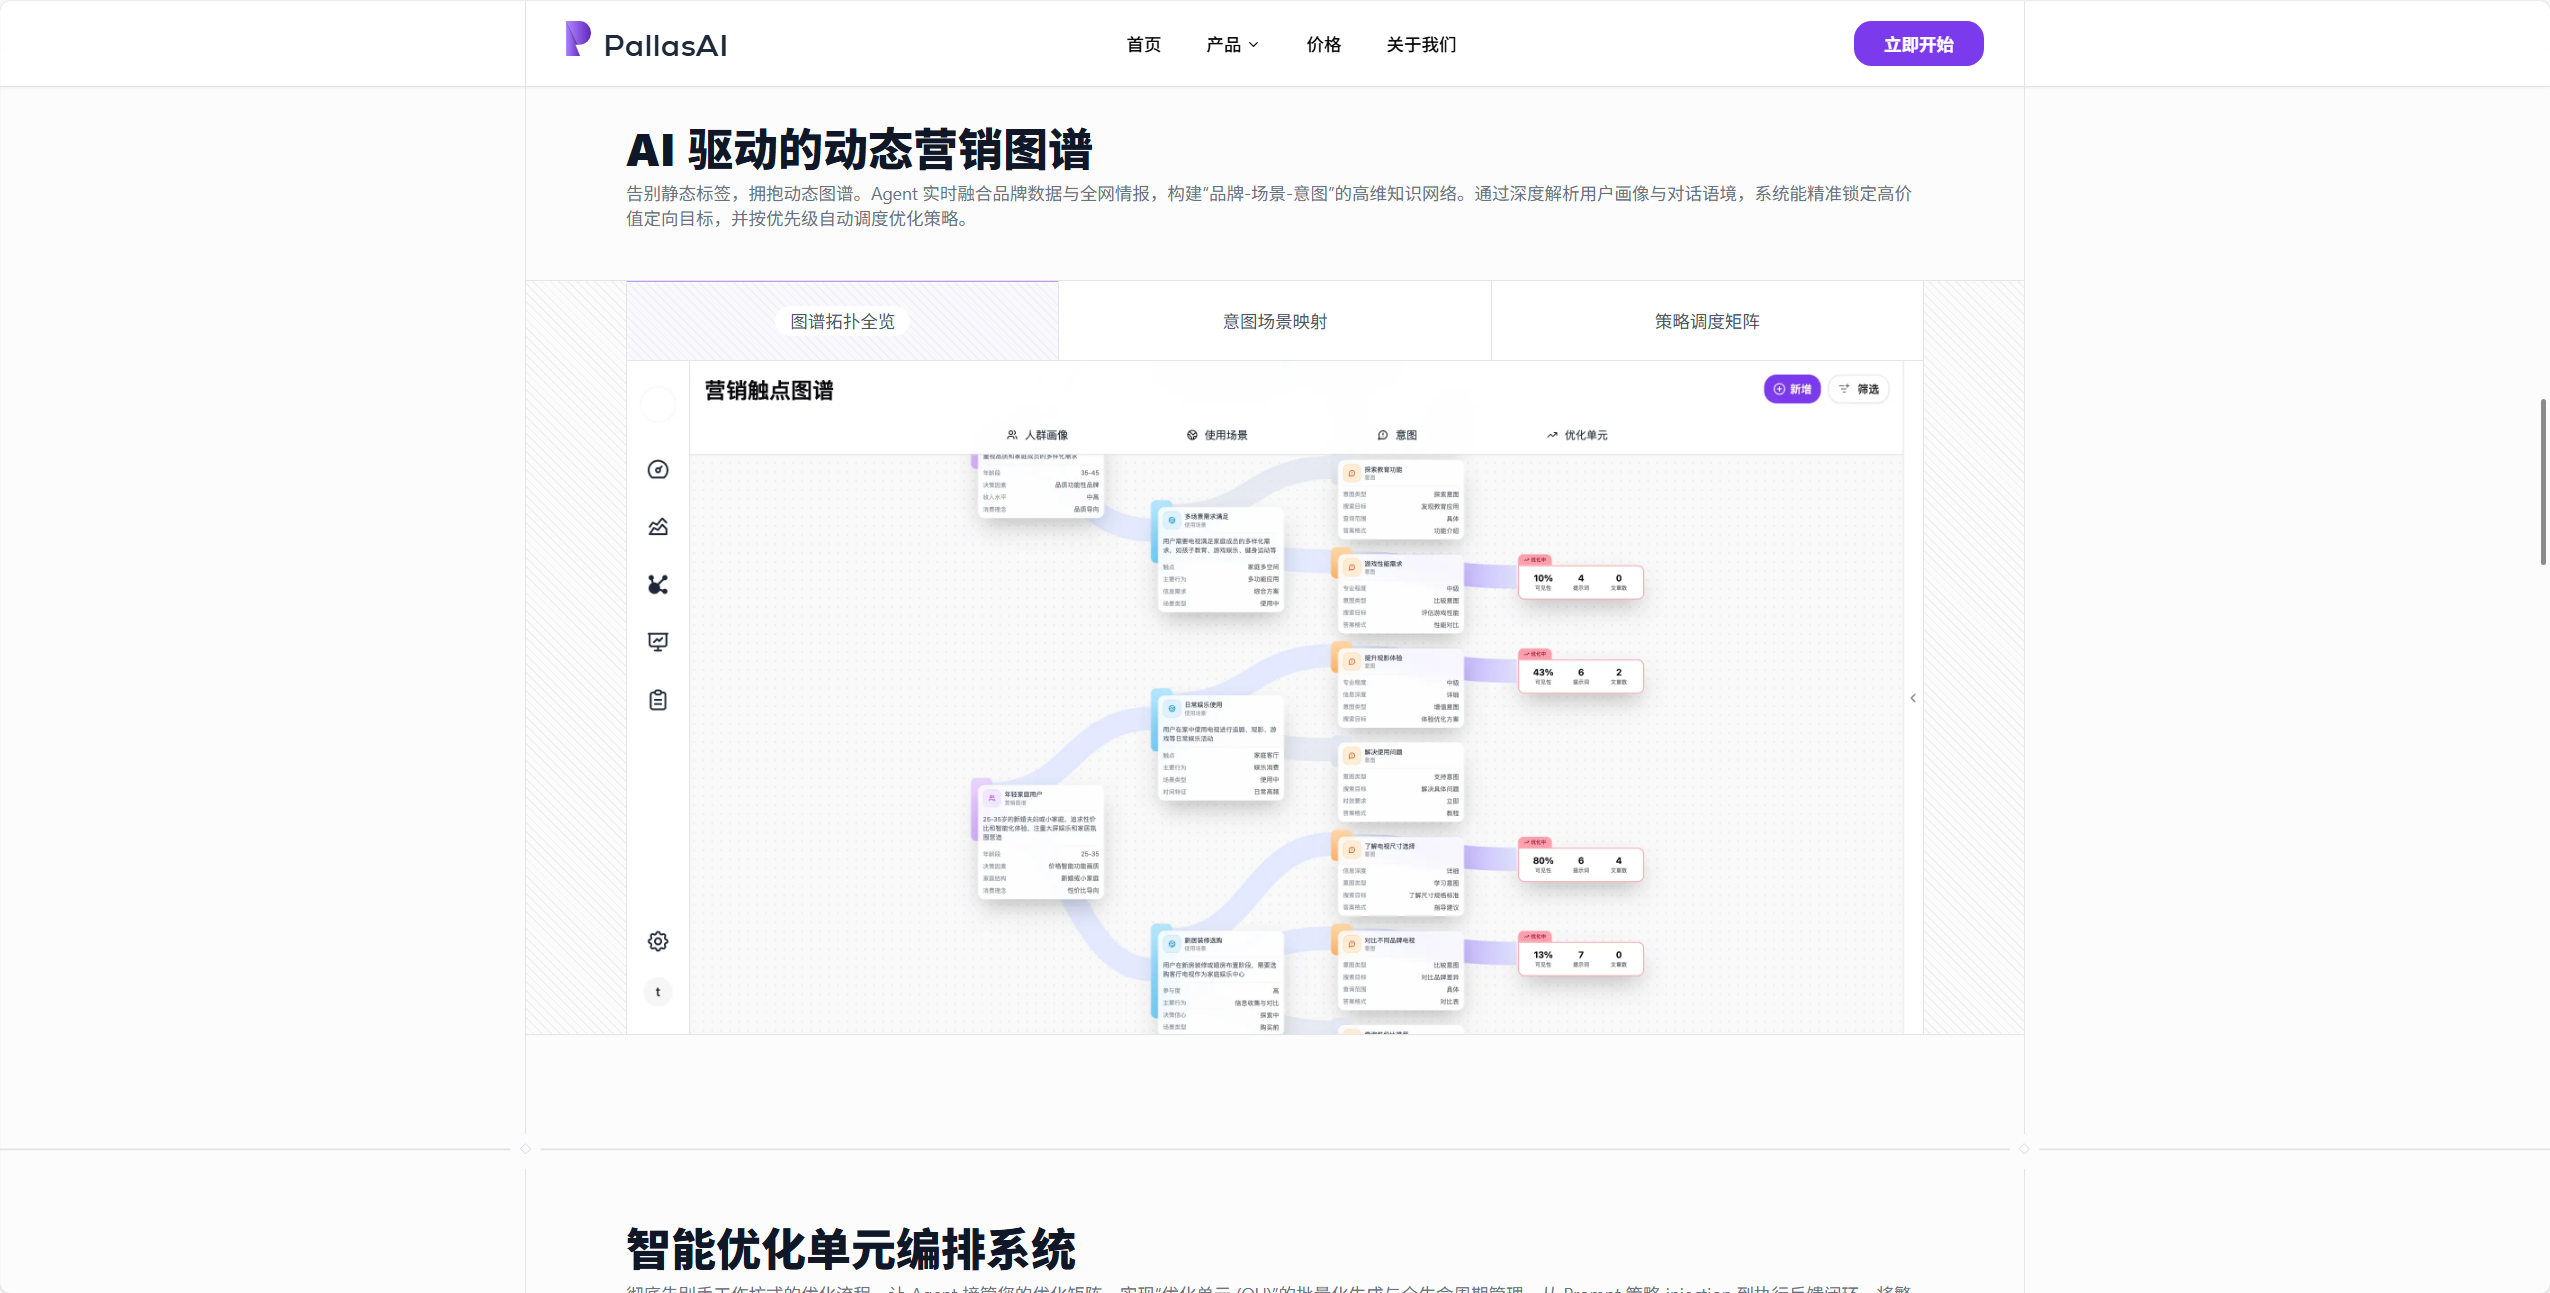Select the 图谱拓扑全览 tab

pyautogui.click(x=842, y=321)
